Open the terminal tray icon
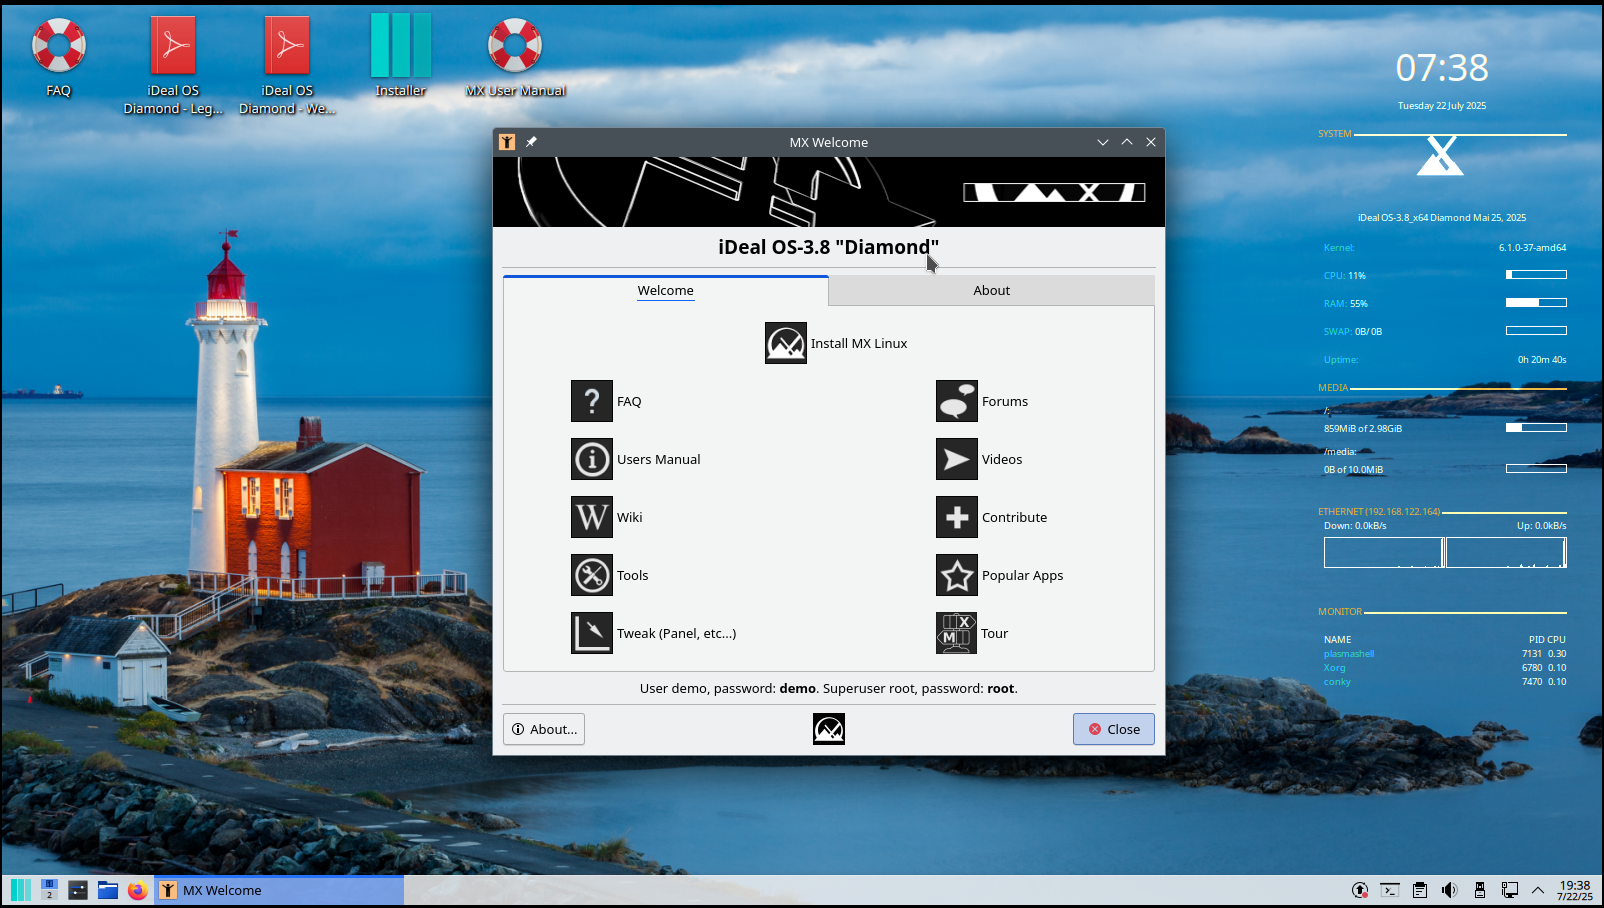This screenshot has height=908, width=1604. [x=1390, y=890]
